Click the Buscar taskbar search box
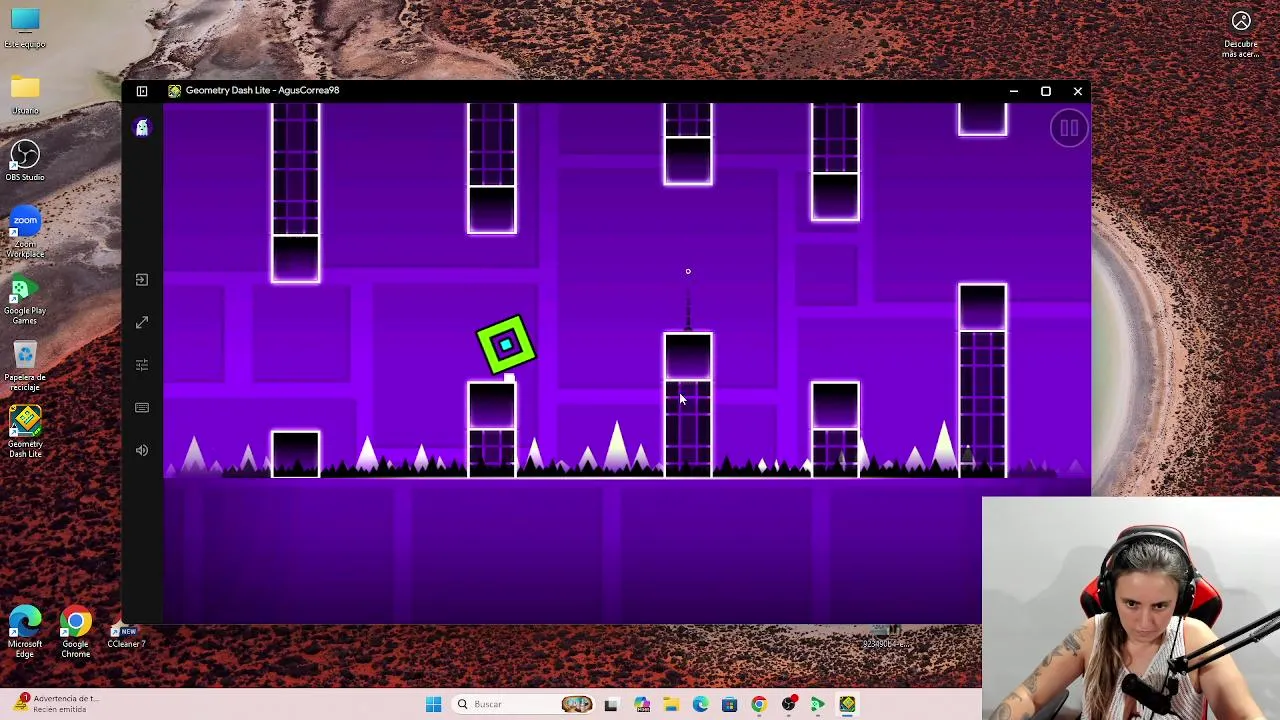The image size is (1280, 720). tap(524, 704)
